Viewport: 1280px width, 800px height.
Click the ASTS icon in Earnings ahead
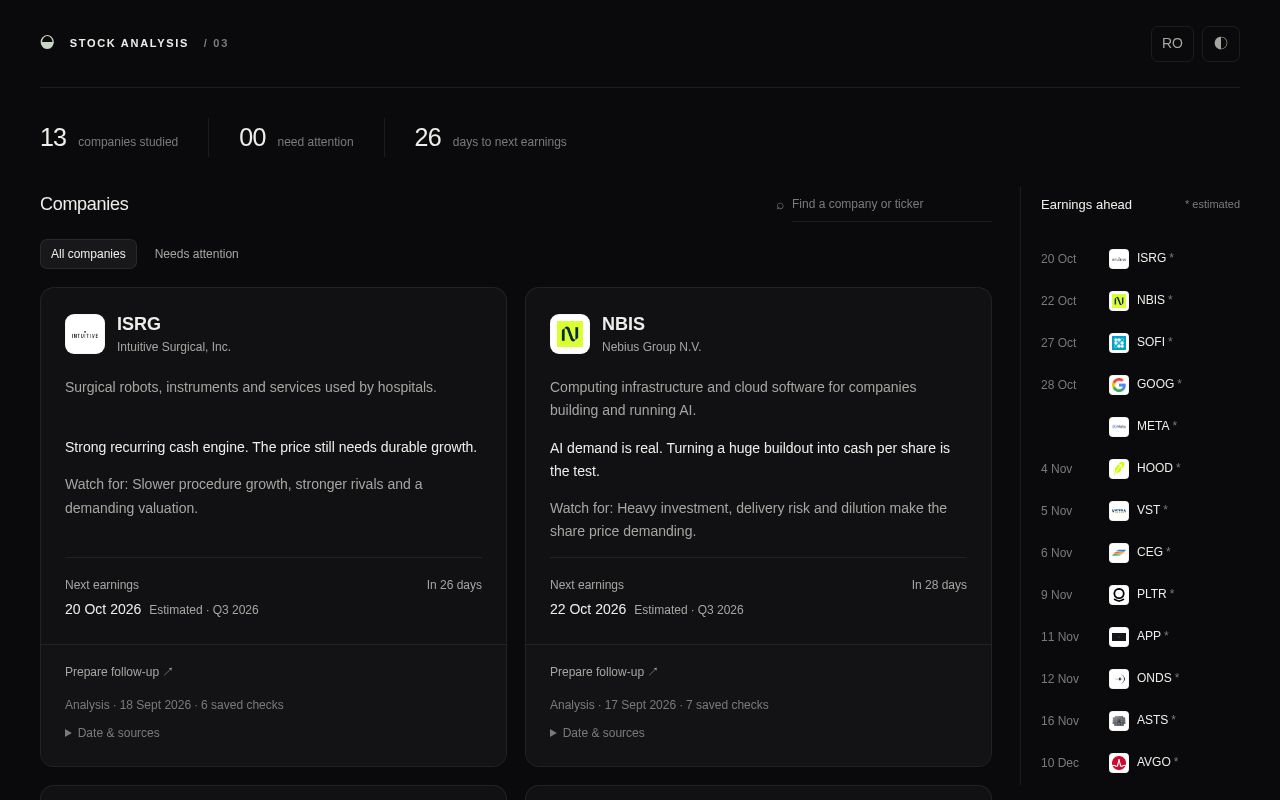[x=1119, y=721]
